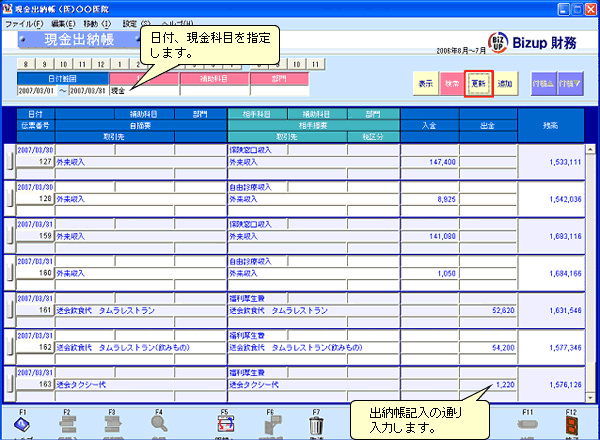Viewport: 600px width, 440px height.
Task: Click deposit amount 147,400
Action: click(x=442, y=162)
